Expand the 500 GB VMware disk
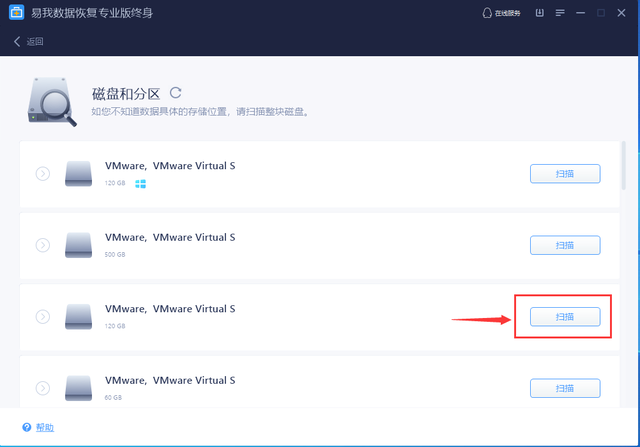Viewport: 640px width, 447px height. click(x=43, y=245)
